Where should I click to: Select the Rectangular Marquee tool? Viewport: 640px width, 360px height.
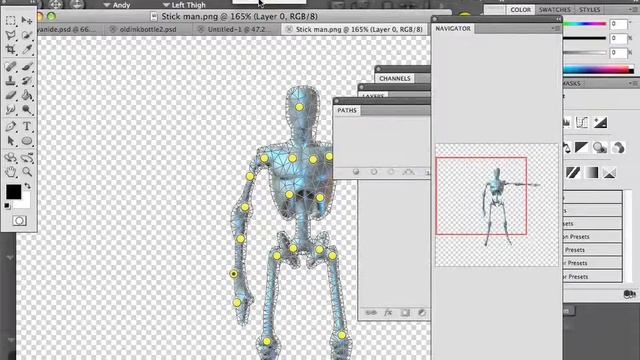(x=11, y=20)
